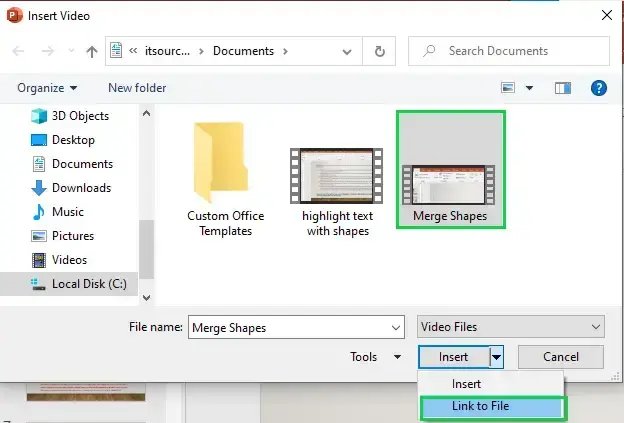Open the Tools dropdown menu
The height and width of the screenshot is (423, 624).
375,357
